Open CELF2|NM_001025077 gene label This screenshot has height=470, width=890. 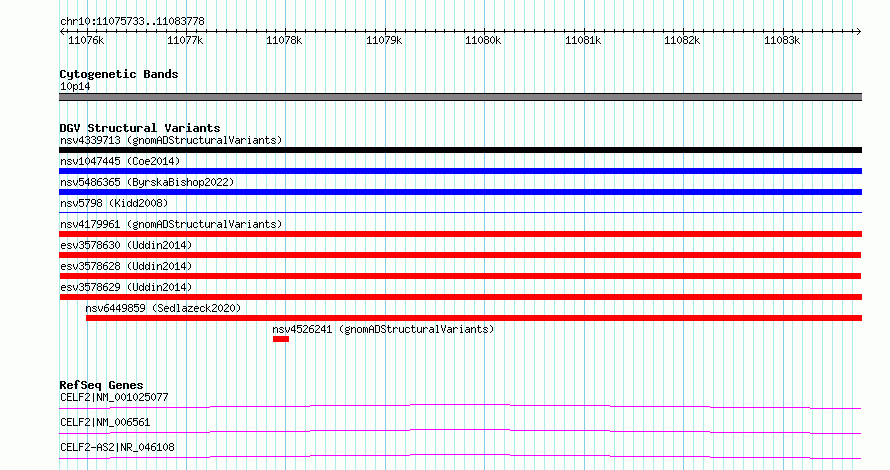click(x=114, y=397)
